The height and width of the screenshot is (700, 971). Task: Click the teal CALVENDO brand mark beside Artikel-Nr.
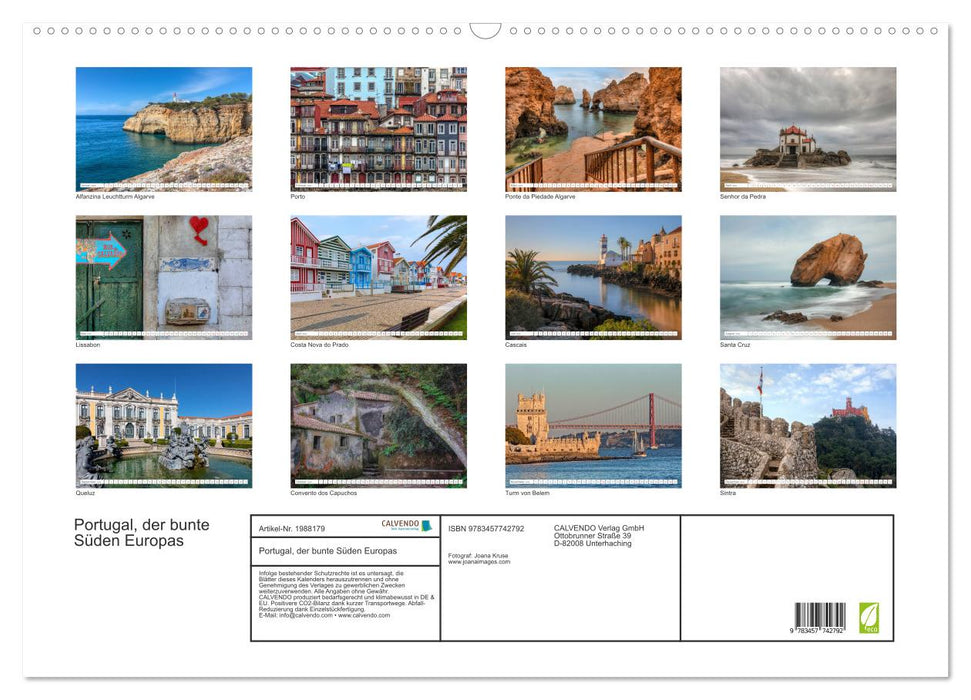point(428,526)
